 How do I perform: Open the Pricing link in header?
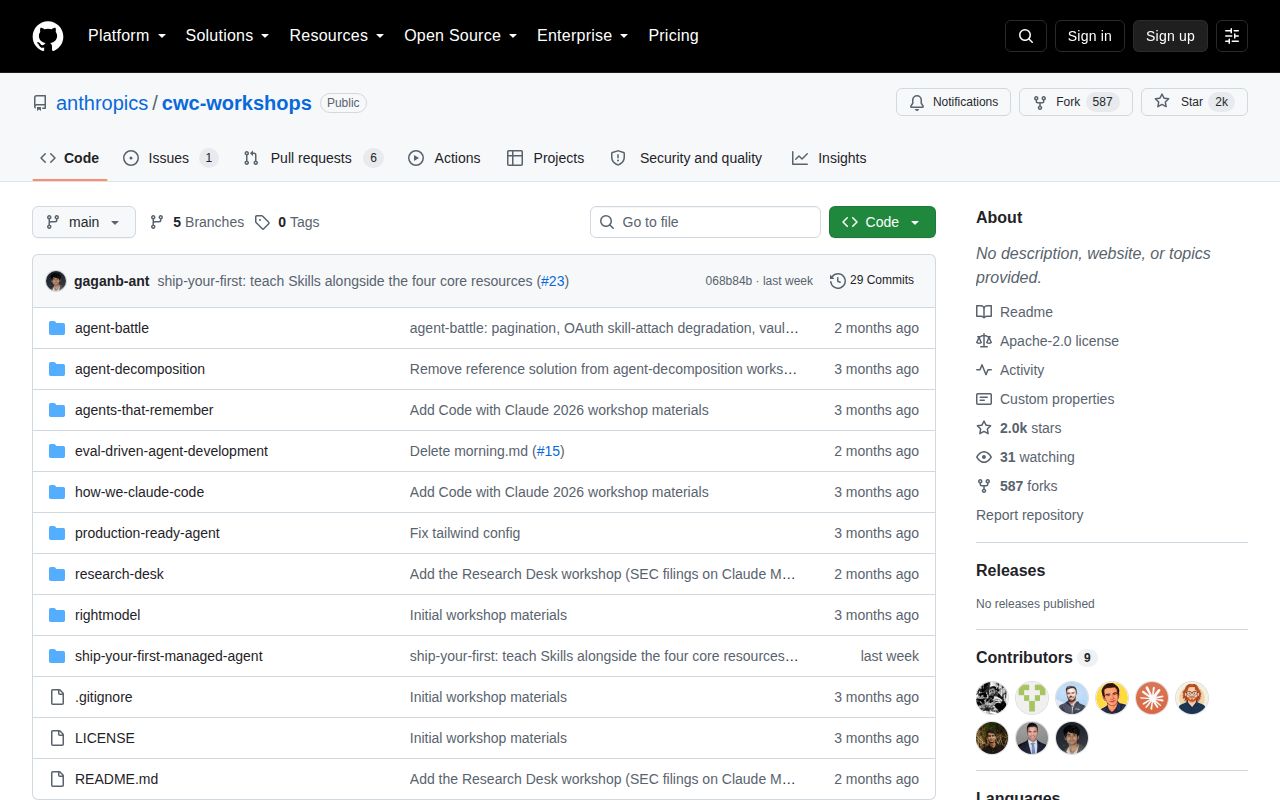tap(673, 36)
